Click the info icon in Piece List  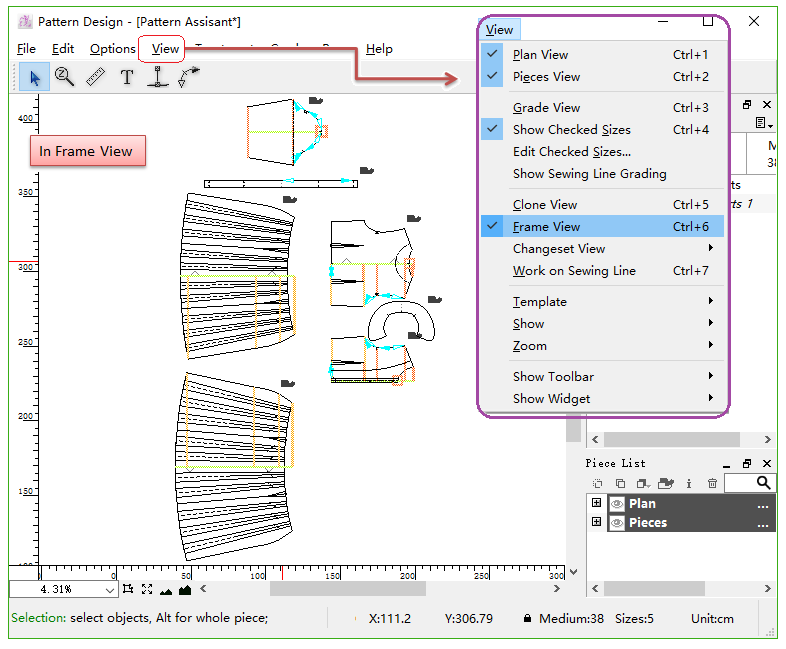(689, 483)
